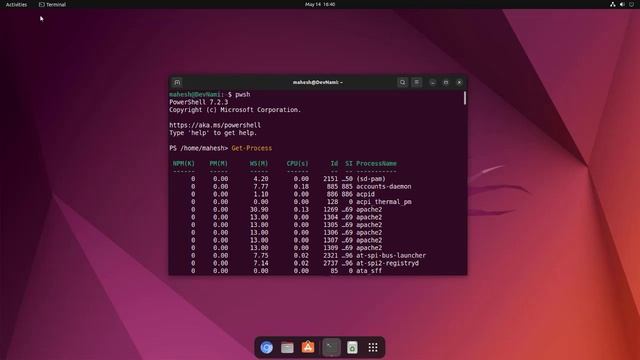Click the acpi_thermal_pm process name
Screen dimensions: 640x360
coord(384,202)
